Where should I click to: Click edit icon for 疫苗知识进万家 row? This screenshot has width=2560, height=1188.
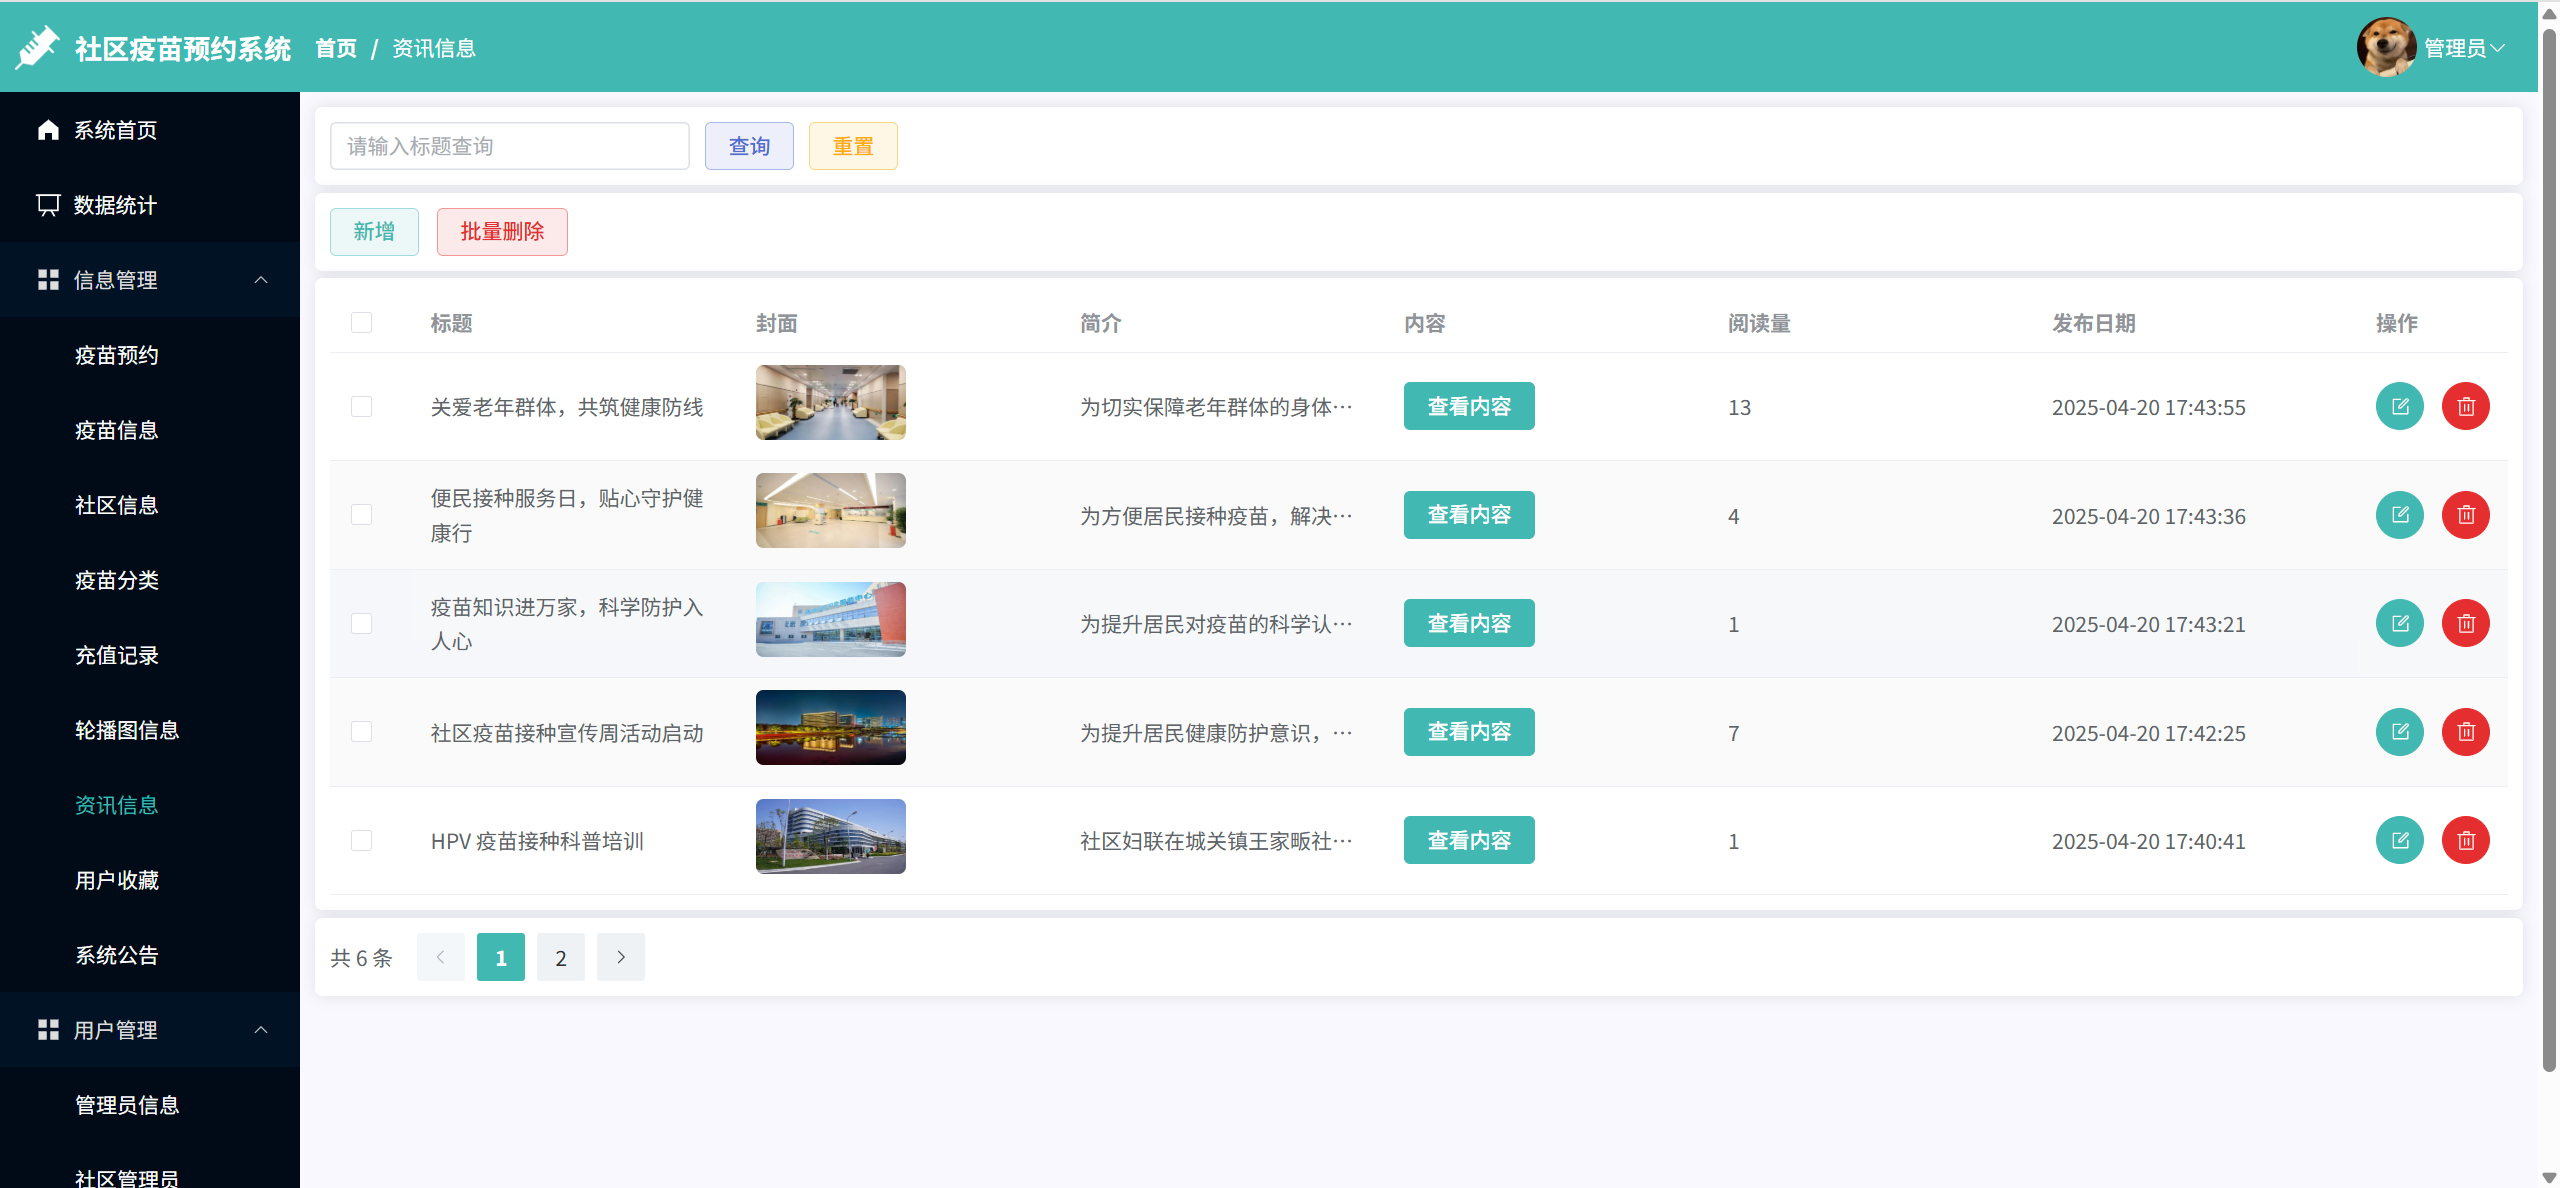(2399, 623)
